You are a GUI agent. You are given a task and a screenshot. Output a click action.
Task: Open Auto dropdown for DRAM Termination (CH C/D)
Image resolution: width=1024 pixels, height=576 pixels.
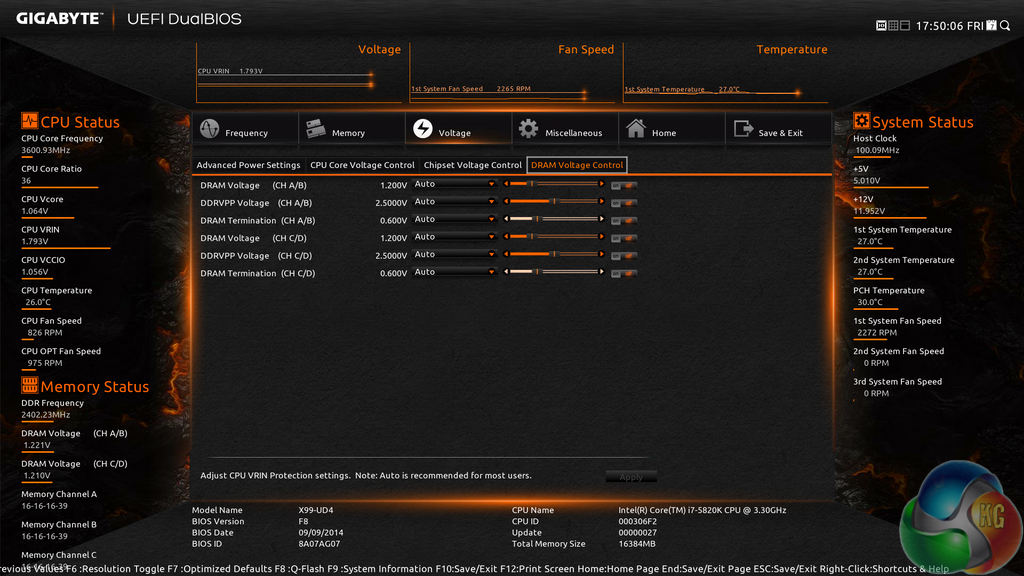[x=455, y=272]
